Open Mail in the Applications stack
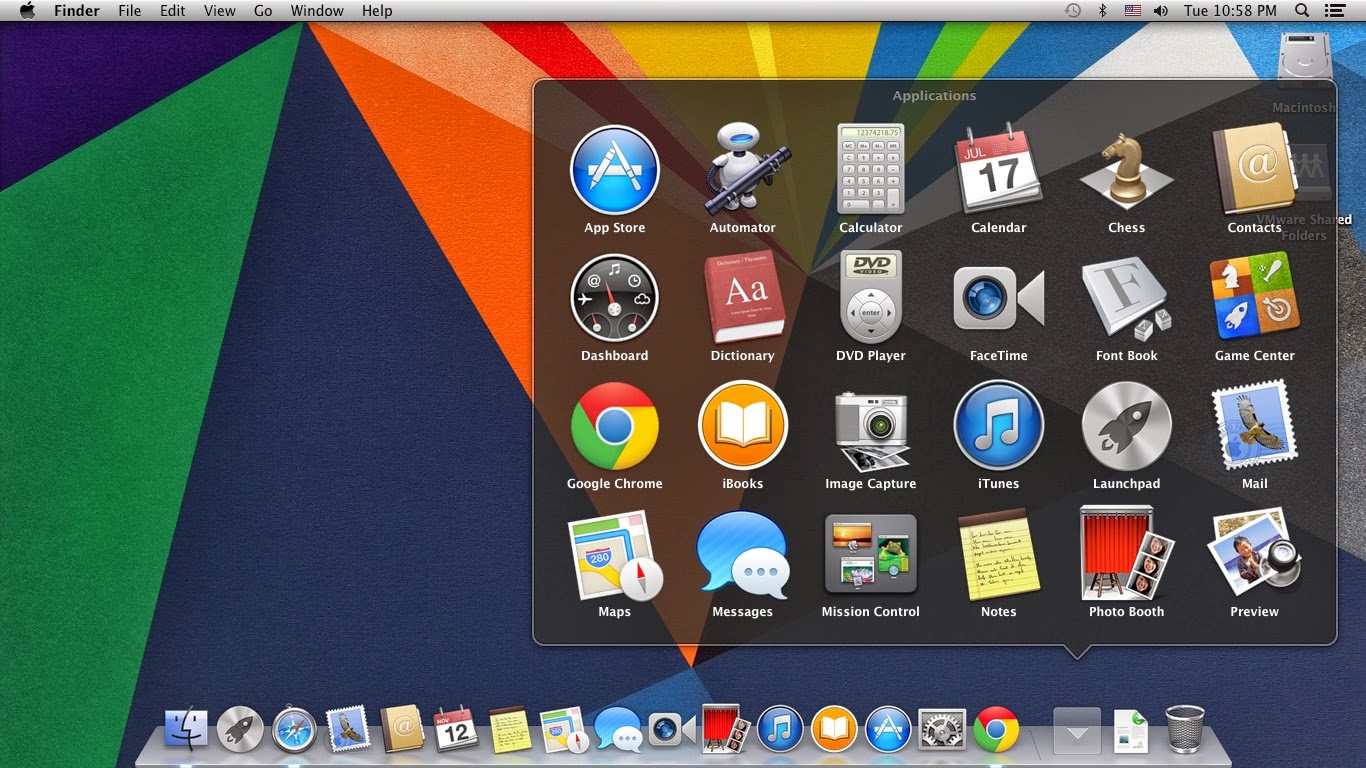Screen dimensions: 1366x768 click(x=1254, y=426)
